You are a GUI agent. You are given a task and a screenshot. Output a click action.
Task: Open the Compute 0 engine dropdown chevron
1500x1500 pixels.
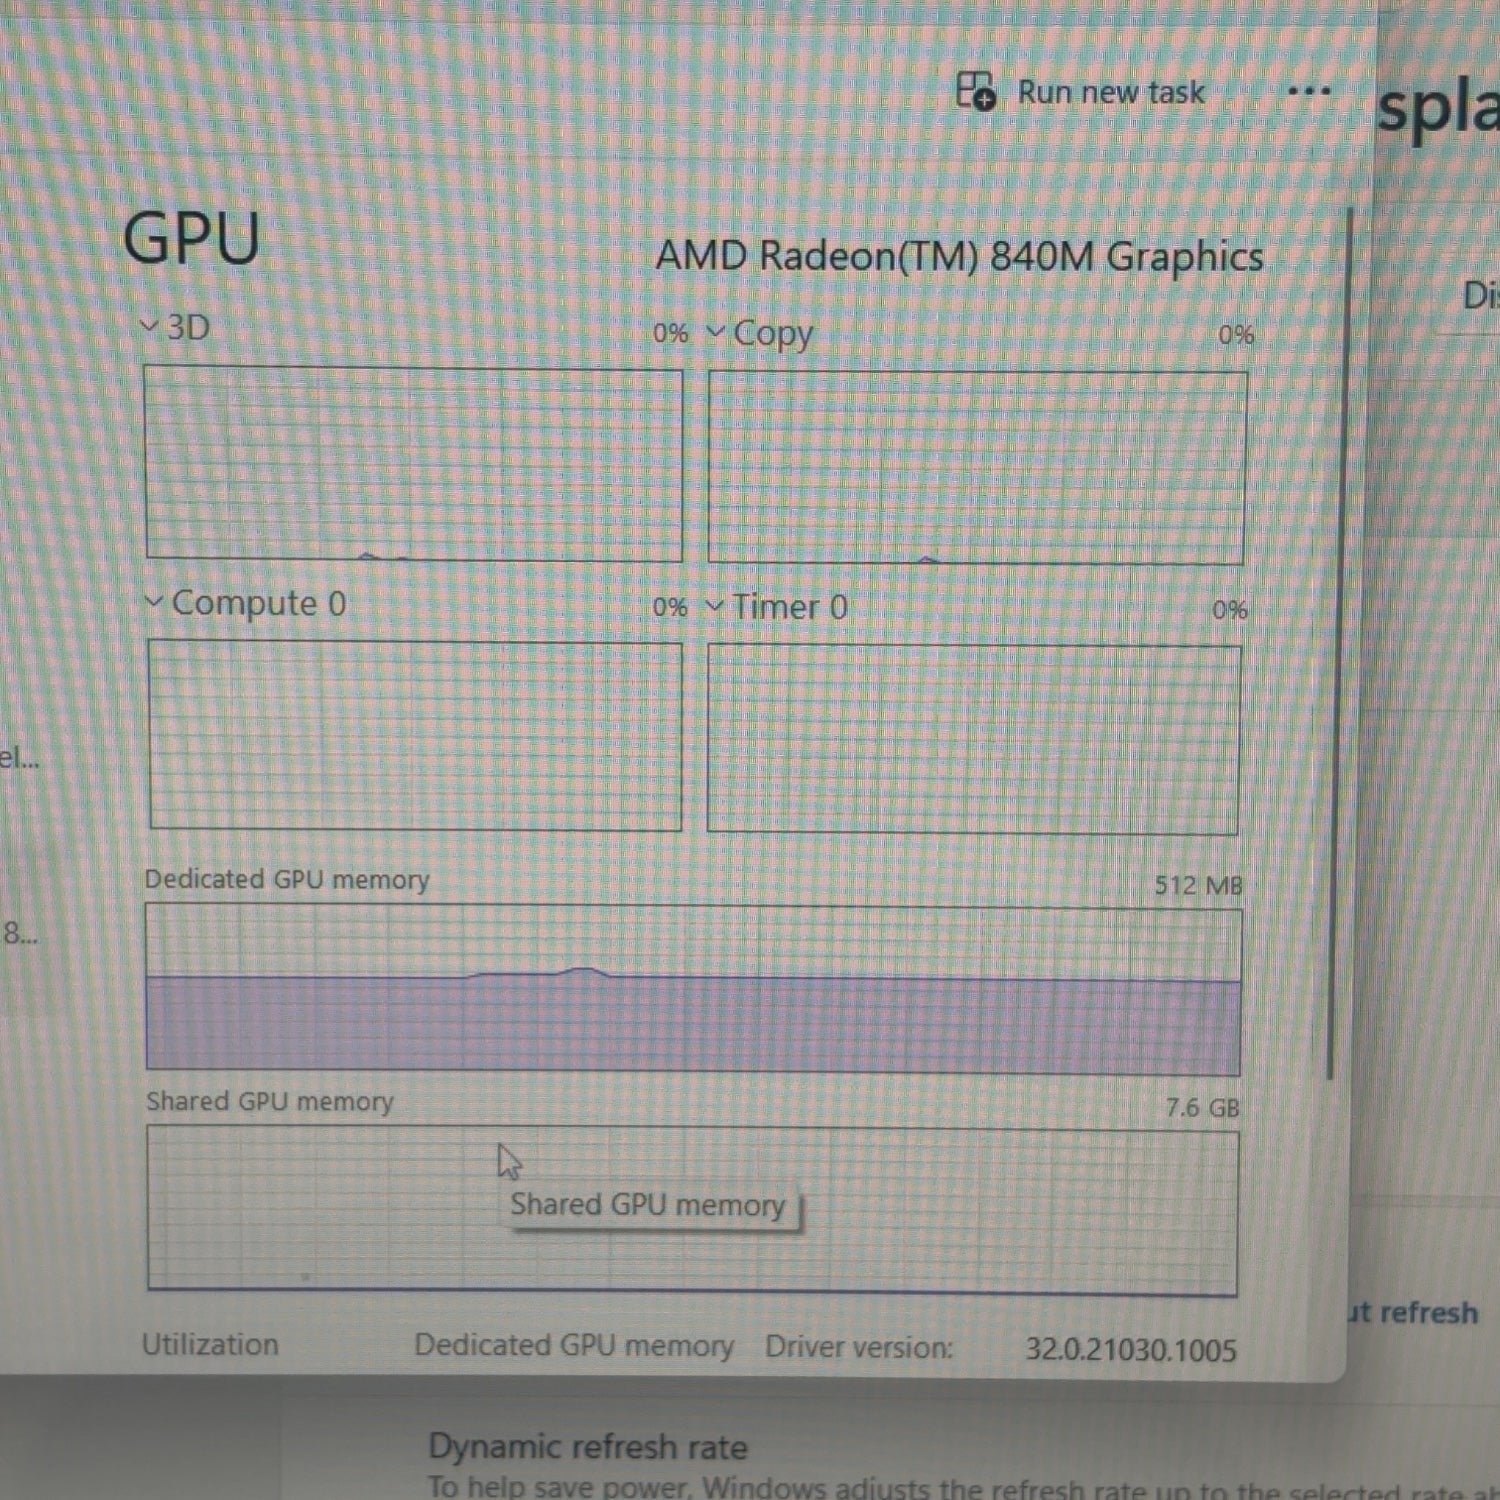click(x=153, y=602)
